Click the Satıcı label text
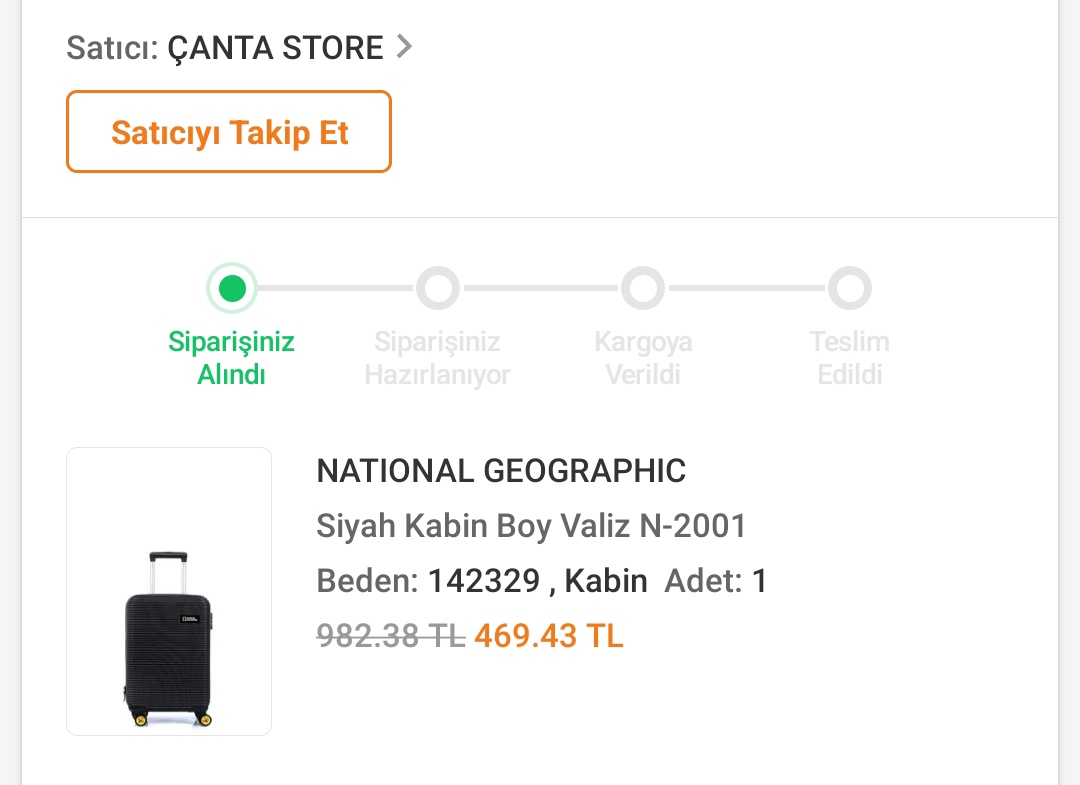 [112, 47]
